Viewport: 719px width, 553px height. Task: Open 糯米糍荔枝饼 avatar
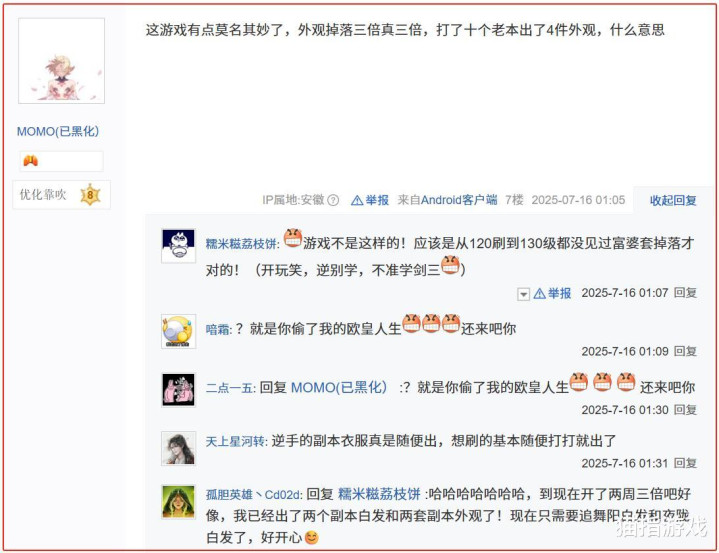(x=178, y=246)
